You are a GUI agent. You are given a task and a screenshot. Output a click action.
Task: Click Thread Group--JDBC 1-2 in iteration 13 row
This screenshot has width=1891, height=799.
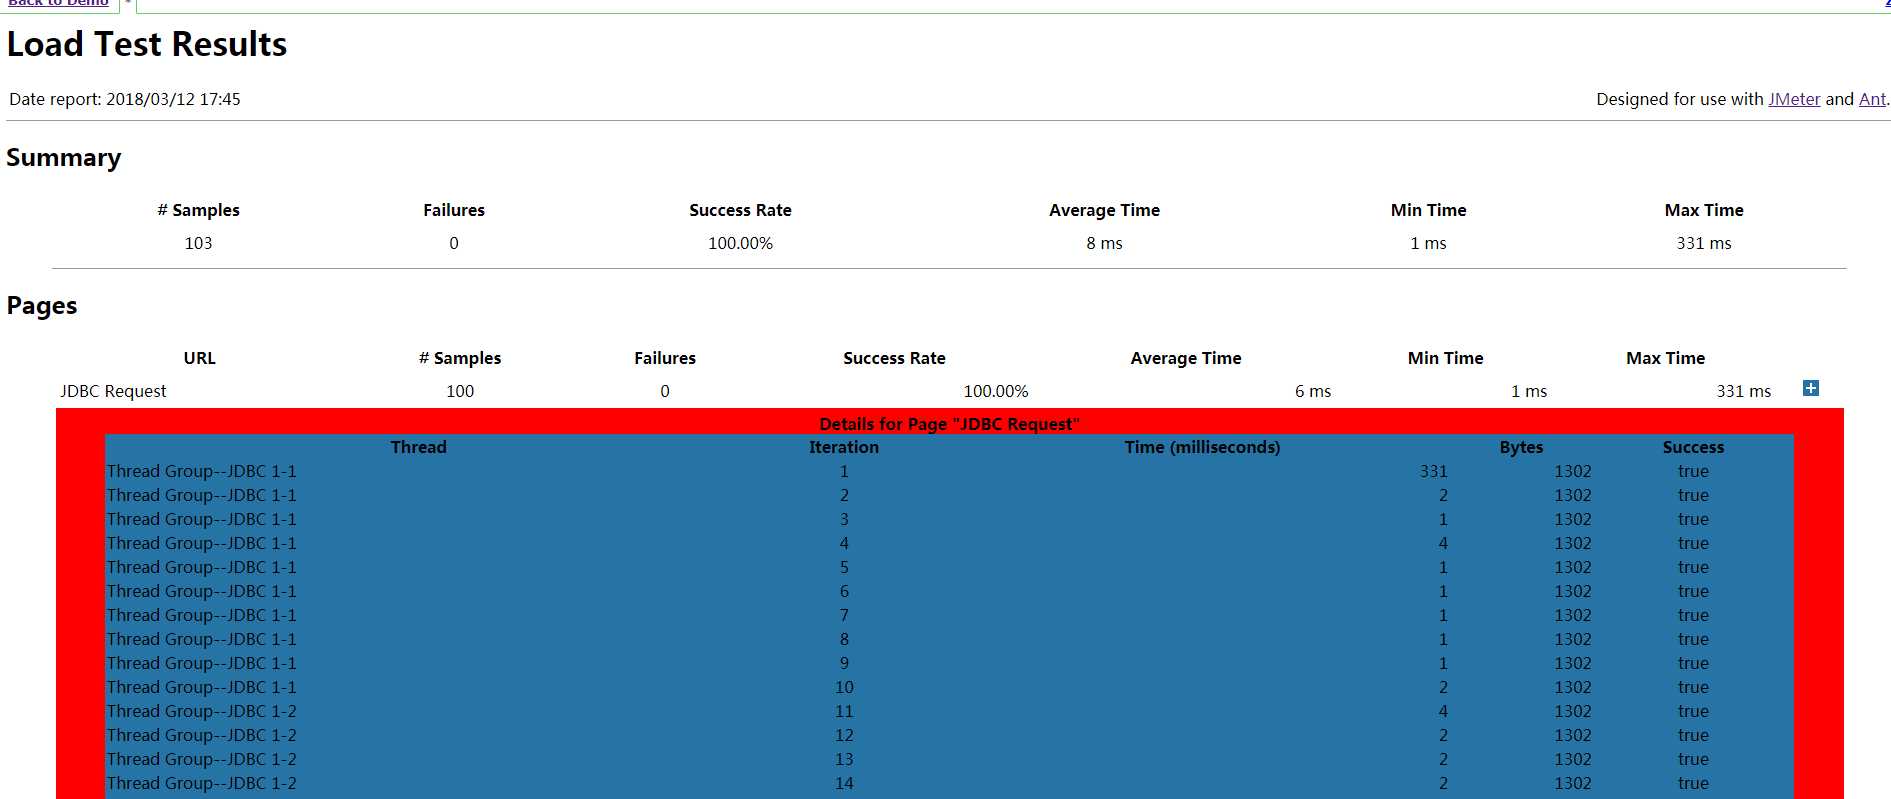pyautogui.click(x=202, y=759)
